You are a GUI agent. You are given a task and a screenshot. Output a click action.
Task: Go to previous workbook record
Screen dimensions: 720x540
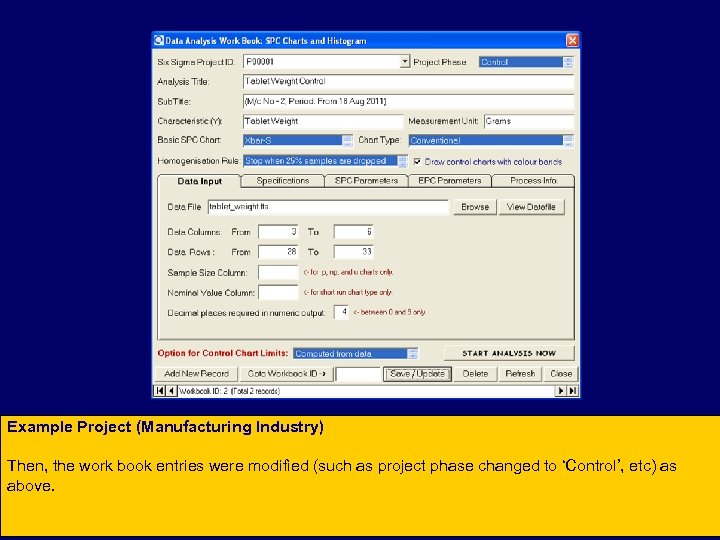click(171, 391)
